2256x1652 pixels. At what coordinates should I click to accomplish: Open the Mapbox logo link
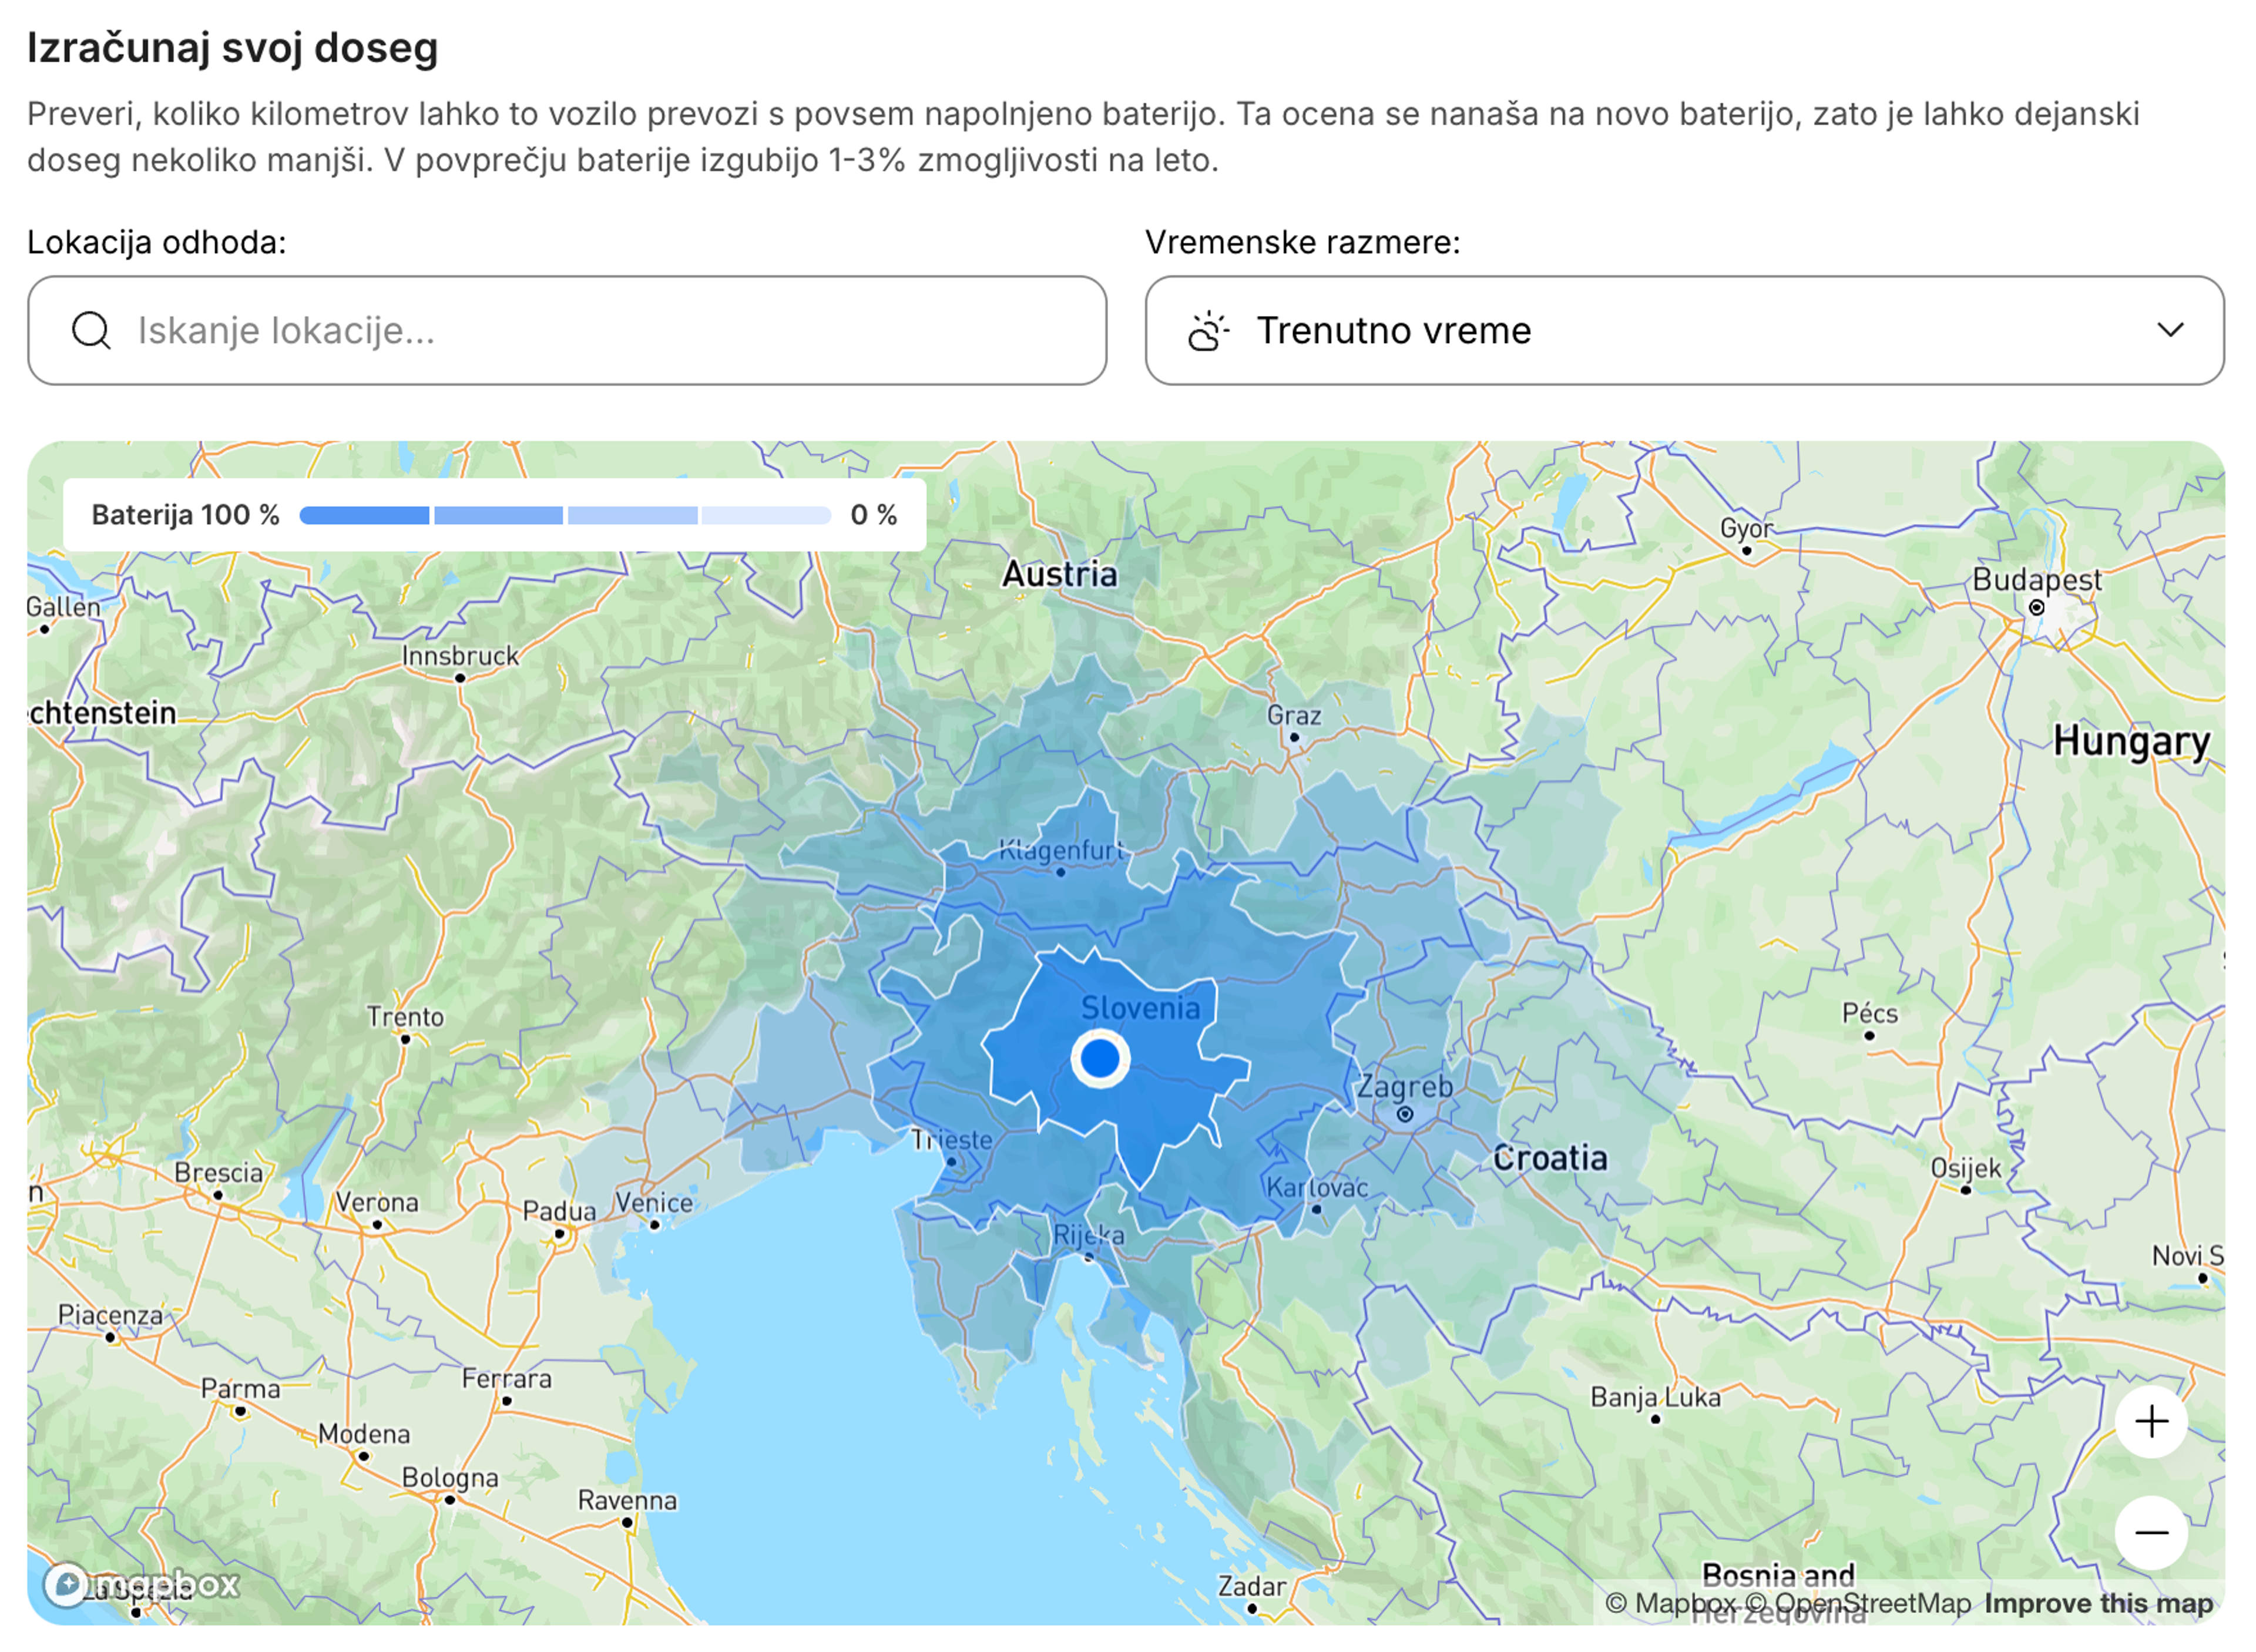pyautogui.click(x=141, y=1585)
